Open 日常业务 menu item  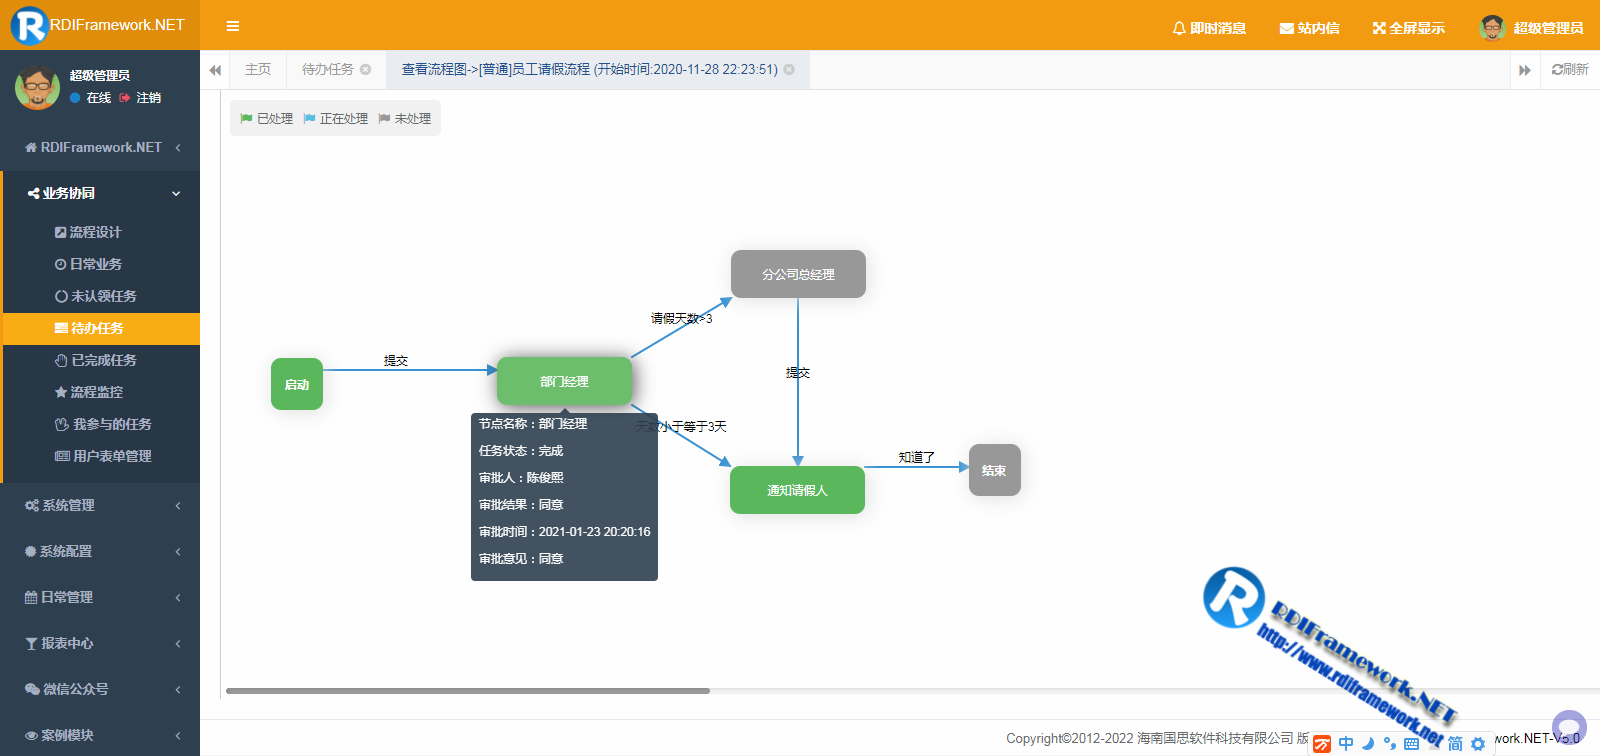click(102, 264)
